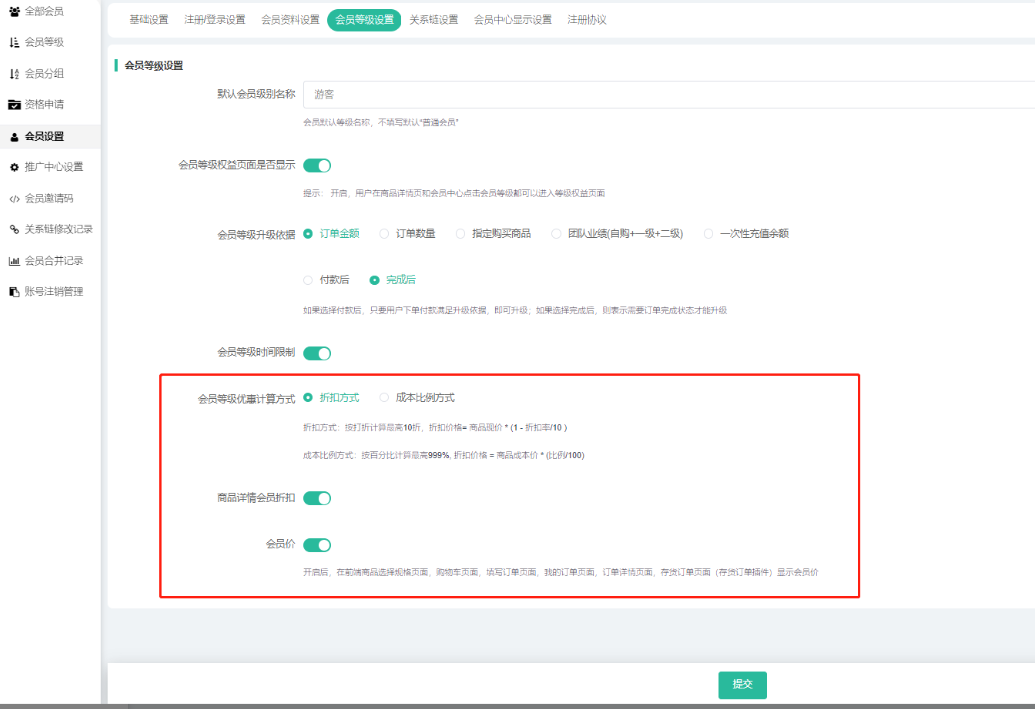Click the 会员合并记录 chart icon
Viewport: 1035px width, 709px height.
tap(14, 261)
